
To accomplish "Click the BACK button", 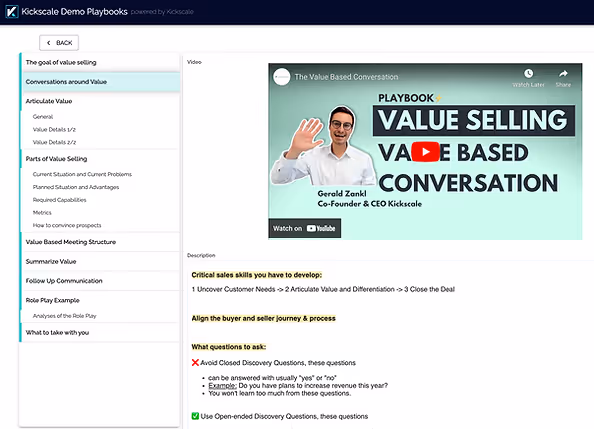I will coord(59,43).
